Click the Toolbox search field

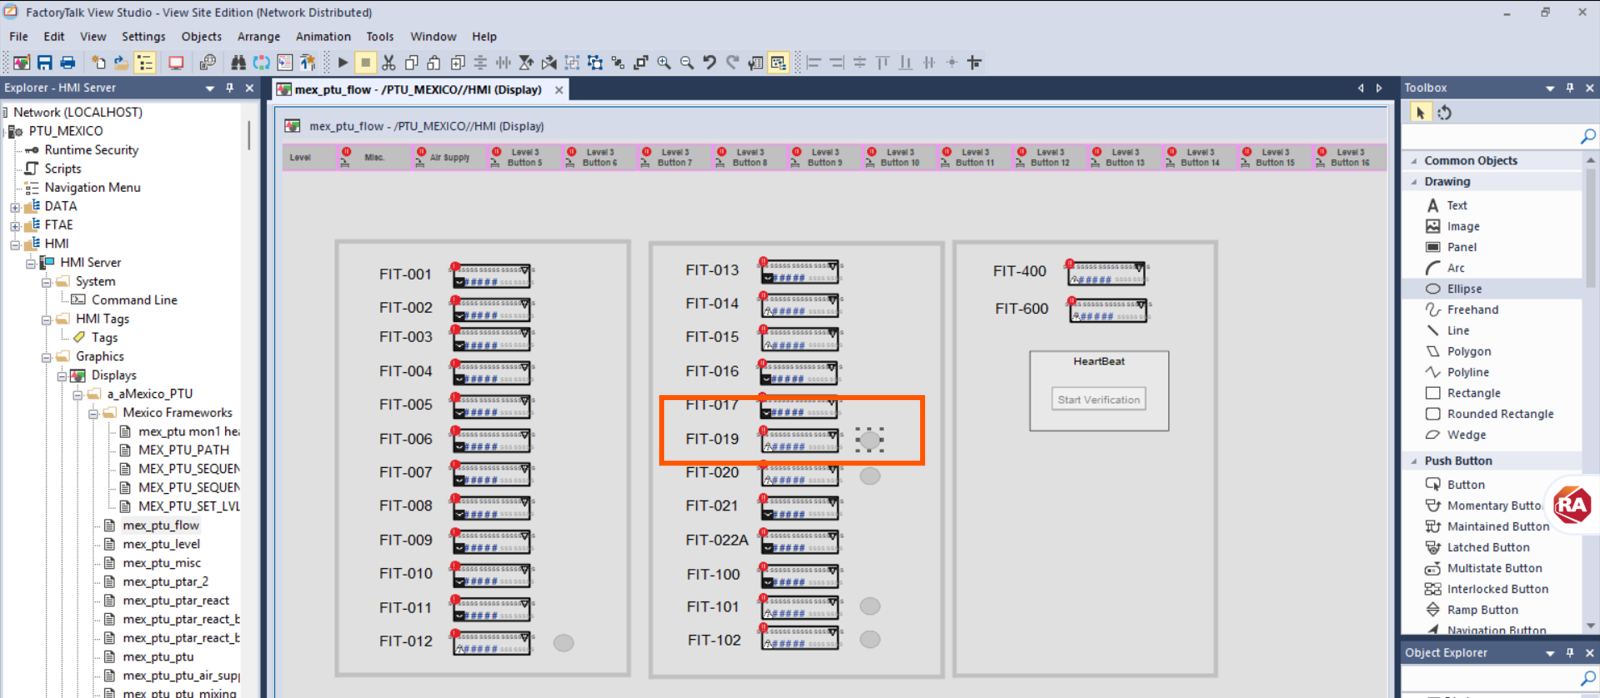pyautogui.click(x=1494, y=136)
